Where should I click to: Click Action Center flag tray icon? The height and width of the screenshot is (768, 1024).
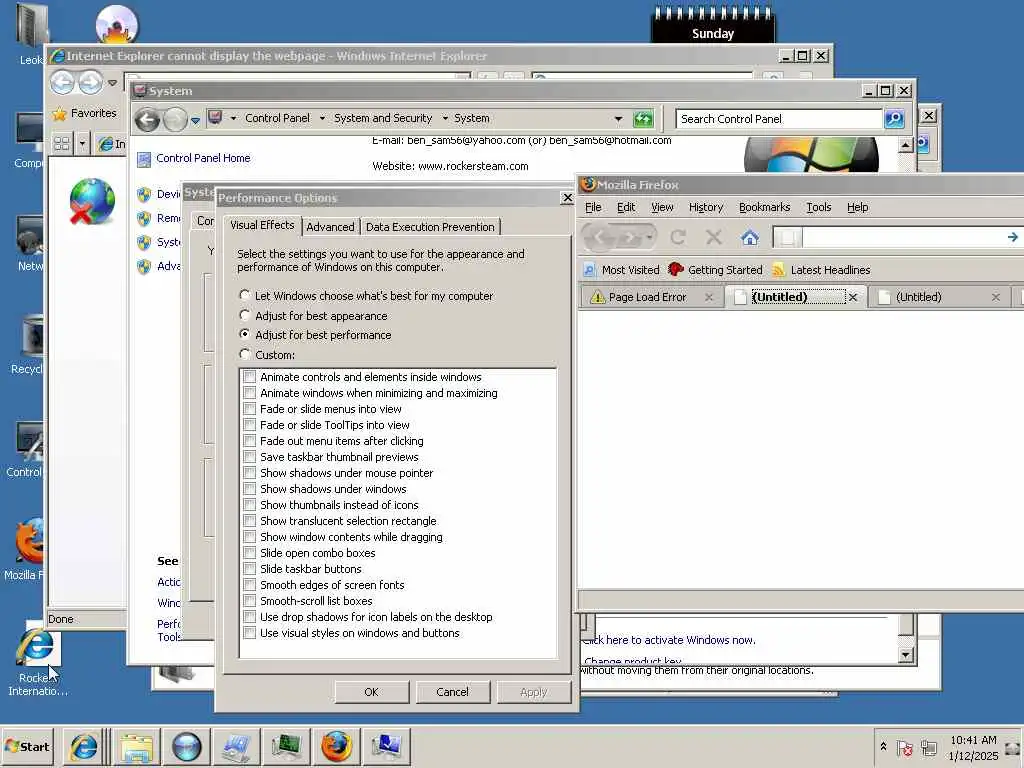(x=904, y=748)
